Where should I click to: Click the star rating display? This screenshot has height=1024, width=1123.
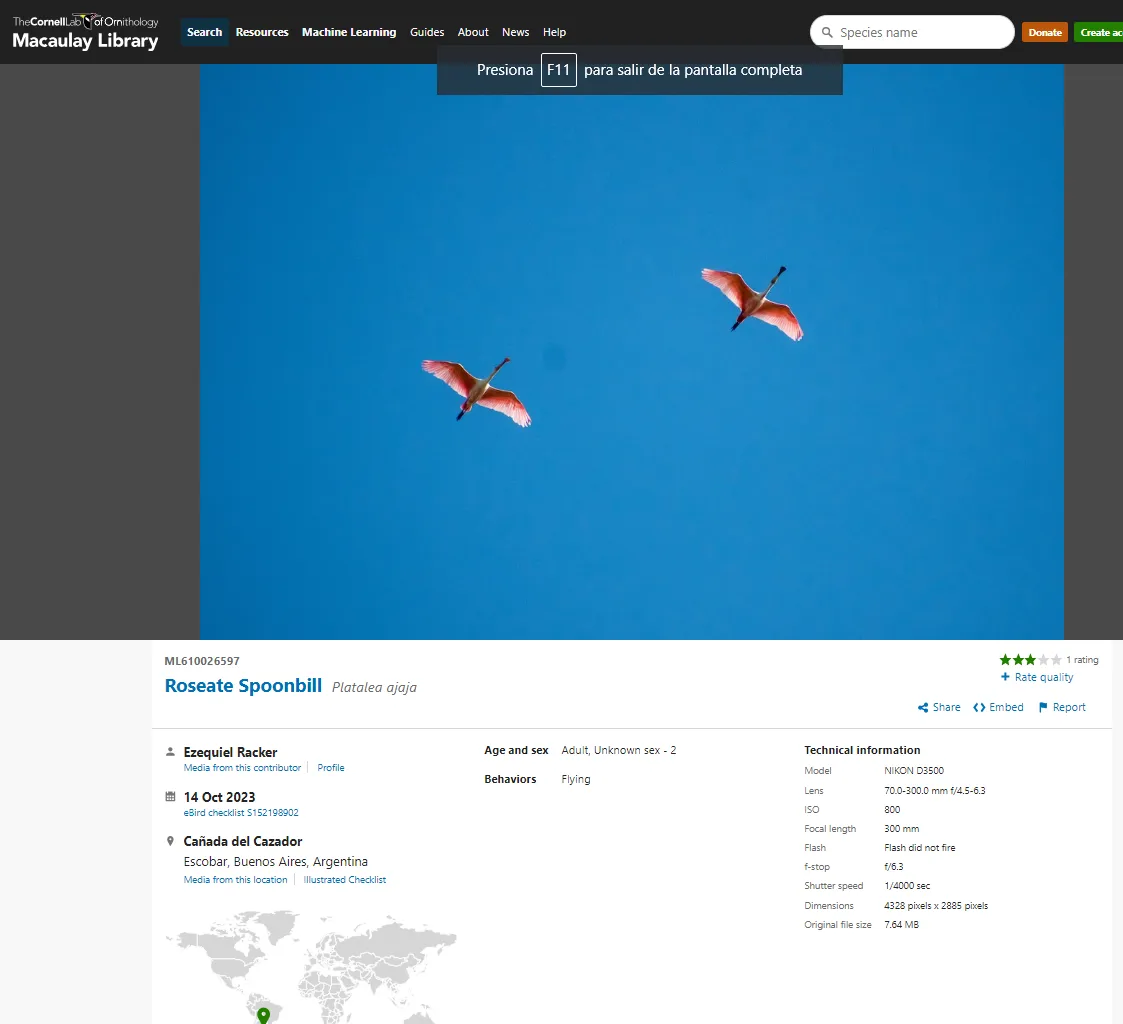[1030, 660]
